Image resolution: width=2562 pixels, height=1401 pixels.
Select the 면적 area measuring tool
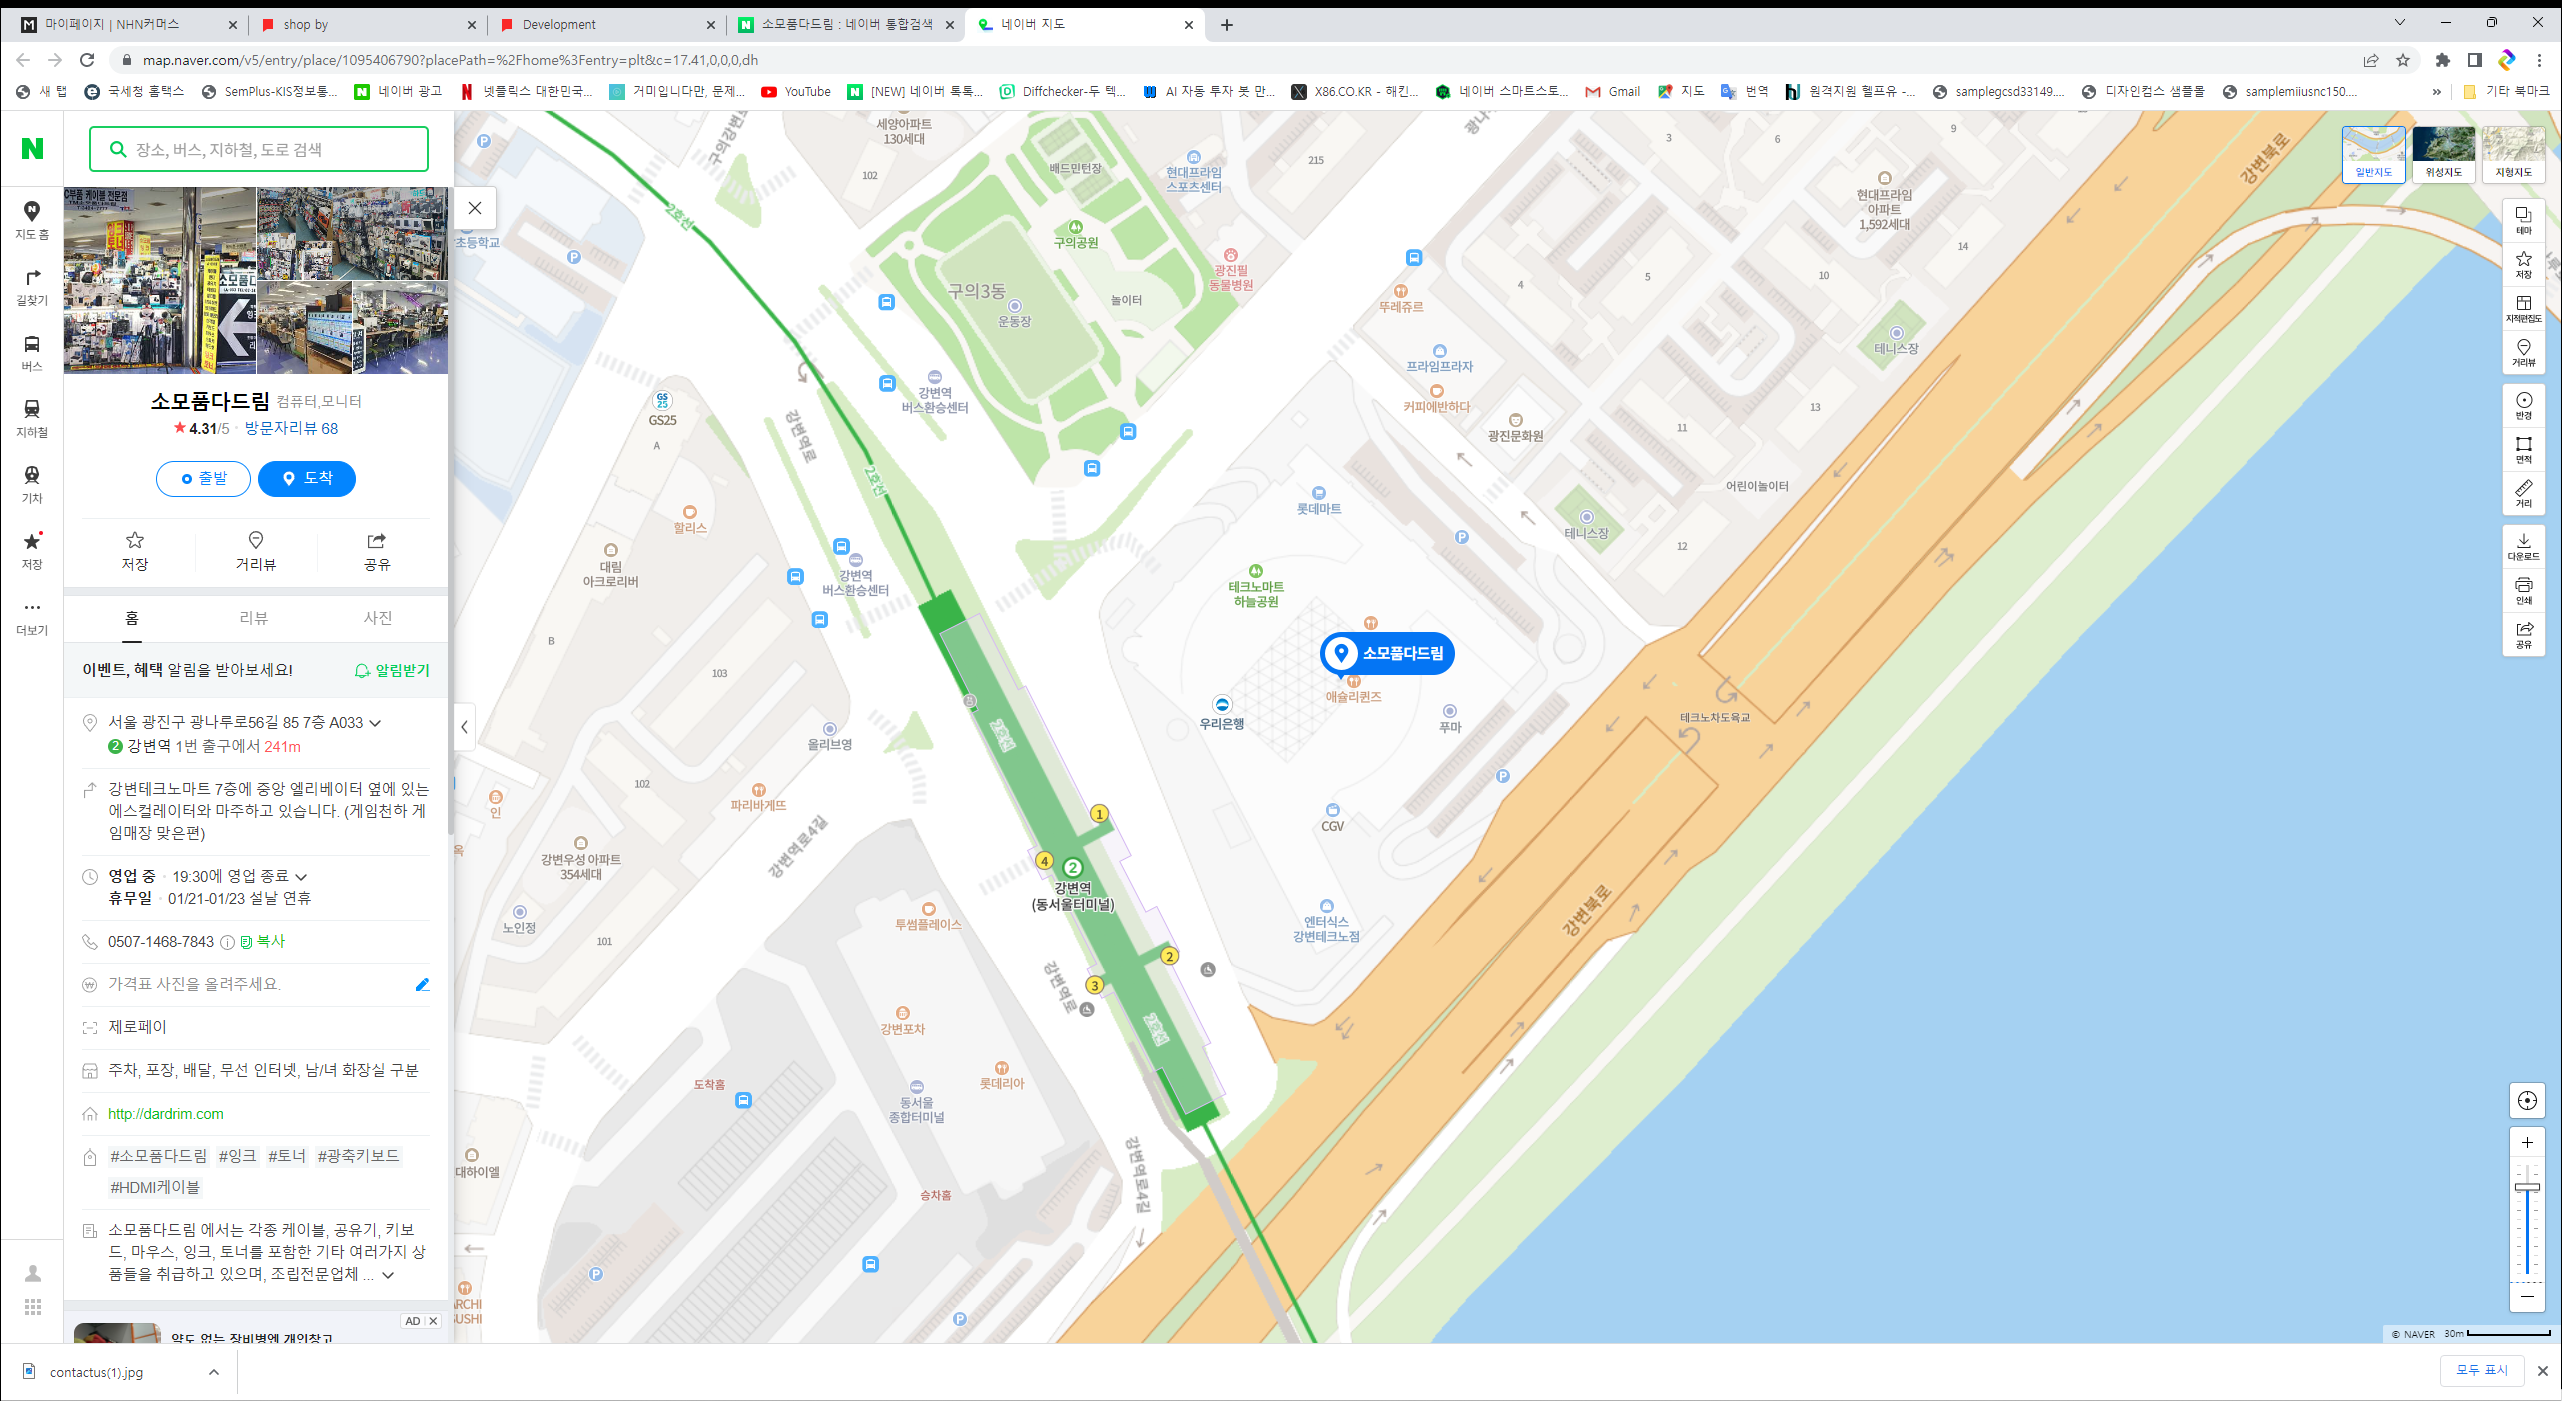[x=2523, y=450]
